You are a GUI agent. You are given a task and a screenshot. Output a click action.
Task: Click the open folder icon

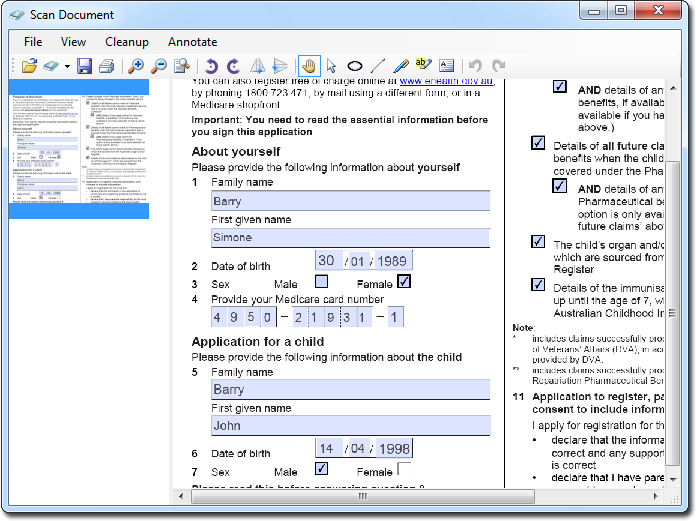click(29, 67)
